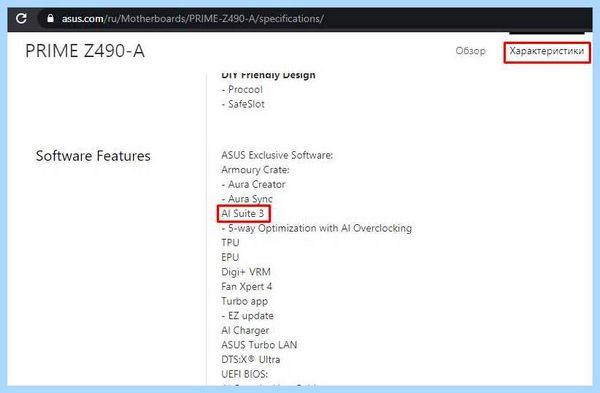Click the TPU entry
The image size is (600, 393).
coord(230,243)
